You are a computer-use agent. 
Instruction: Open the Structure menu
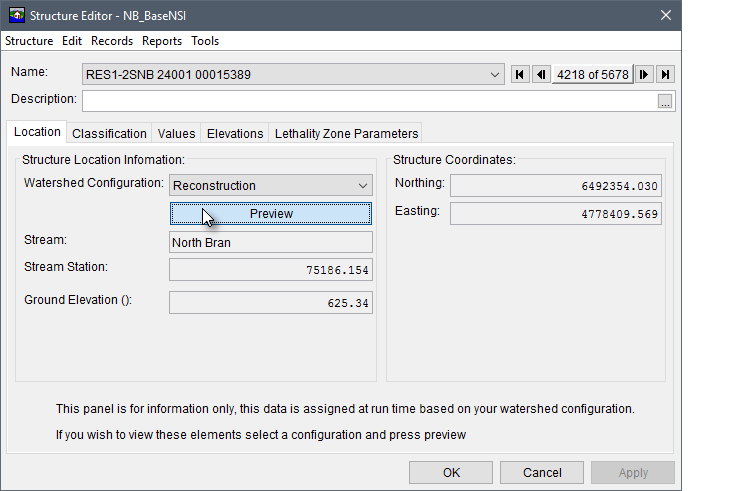click(x=29, y=41)
